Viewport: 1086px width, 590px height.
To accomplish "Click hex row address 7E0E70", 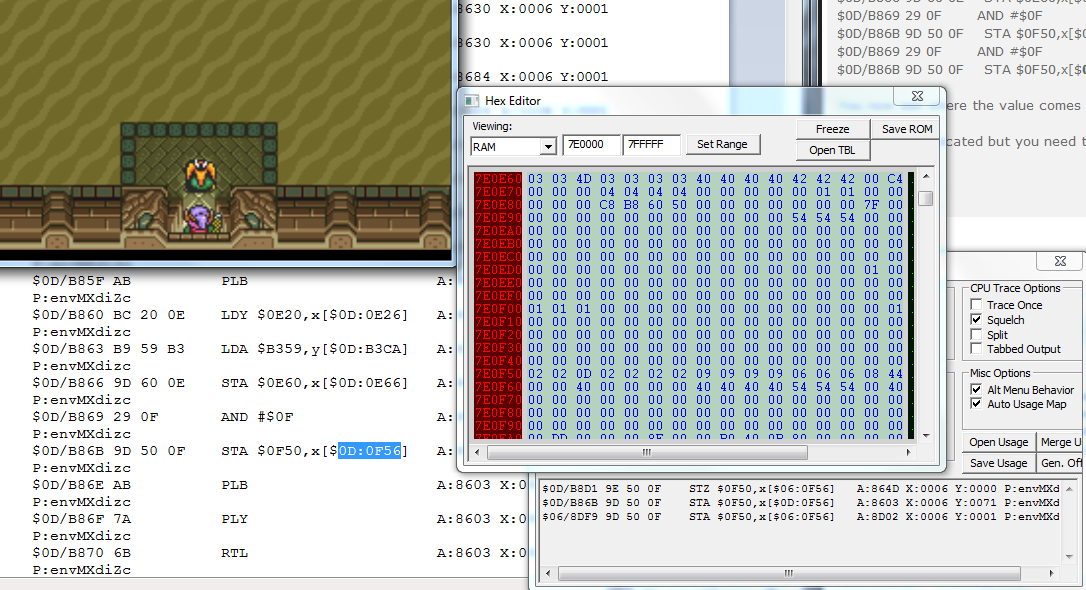I will [x=498, y=192].
